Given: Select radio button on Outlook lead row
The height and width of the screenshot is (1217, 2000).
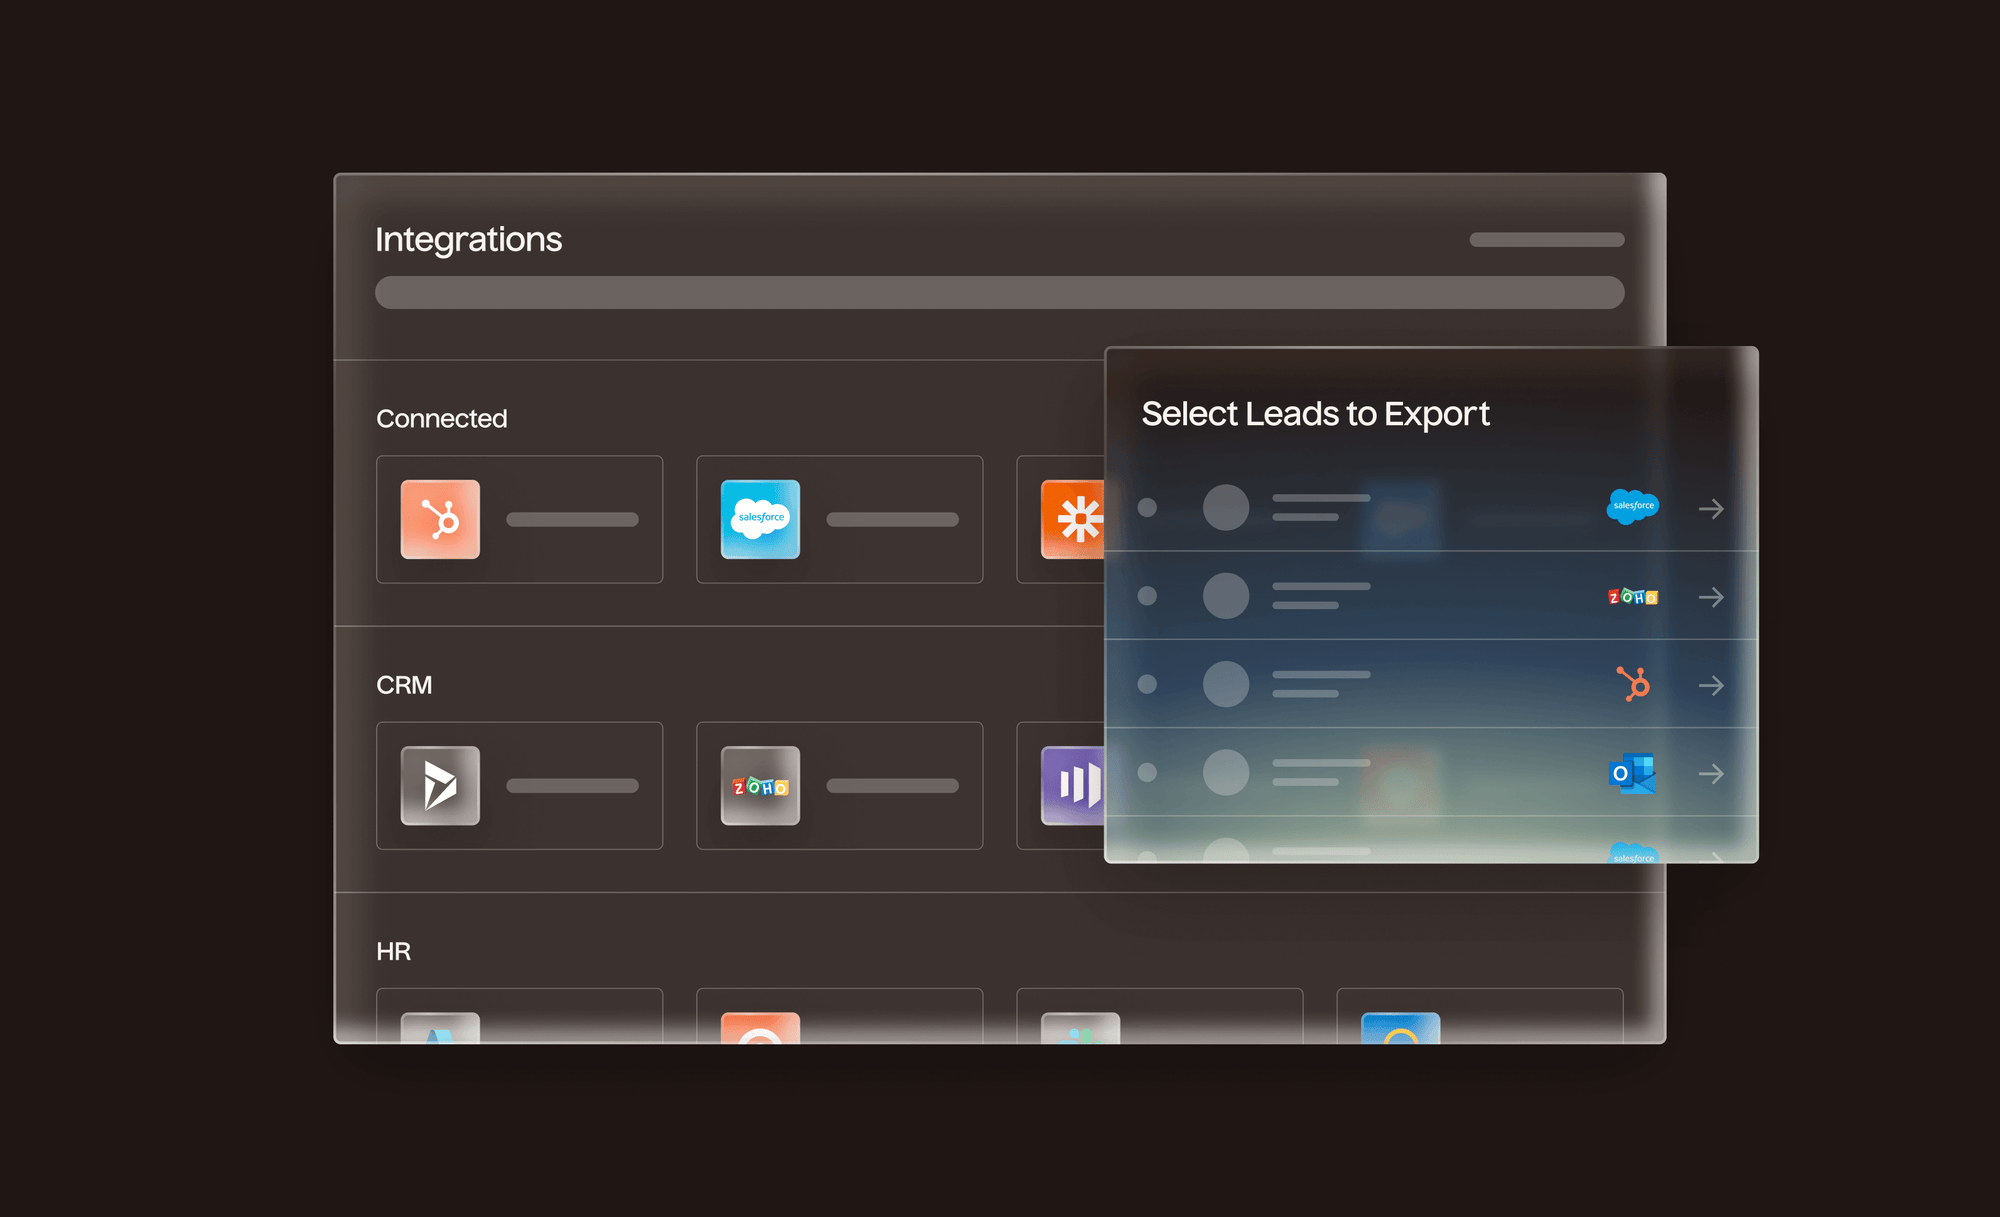Looking at the screenshot, I should click(1147, 772).
